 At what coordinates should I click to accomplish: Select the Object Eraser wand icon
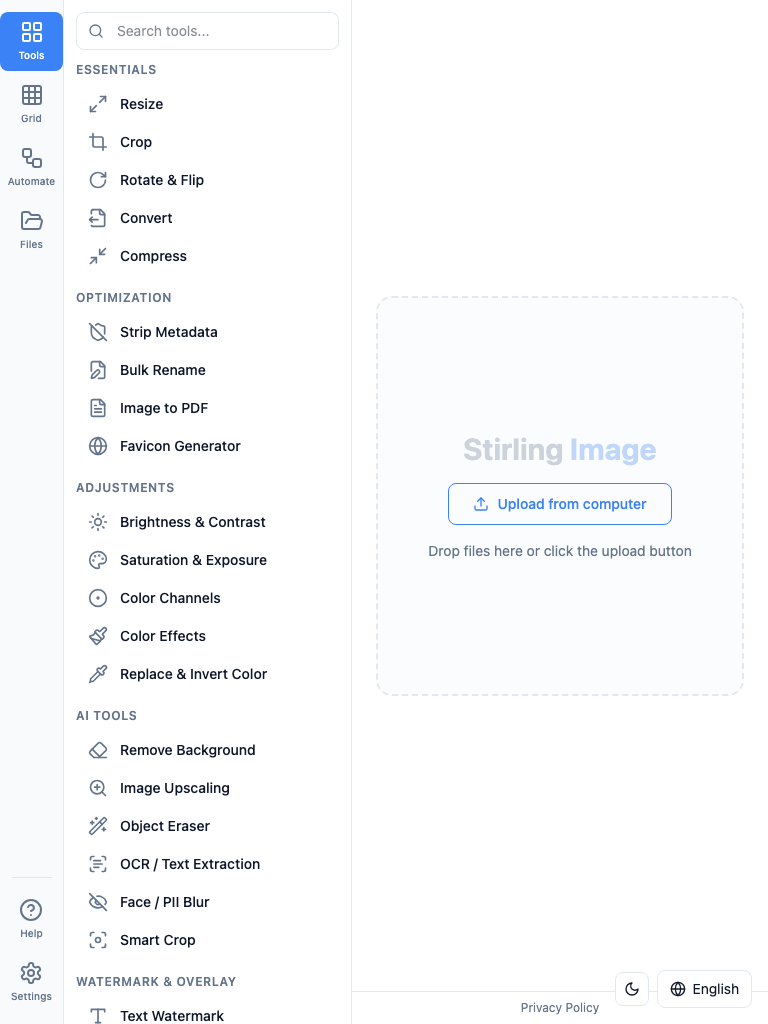[98, 826]
